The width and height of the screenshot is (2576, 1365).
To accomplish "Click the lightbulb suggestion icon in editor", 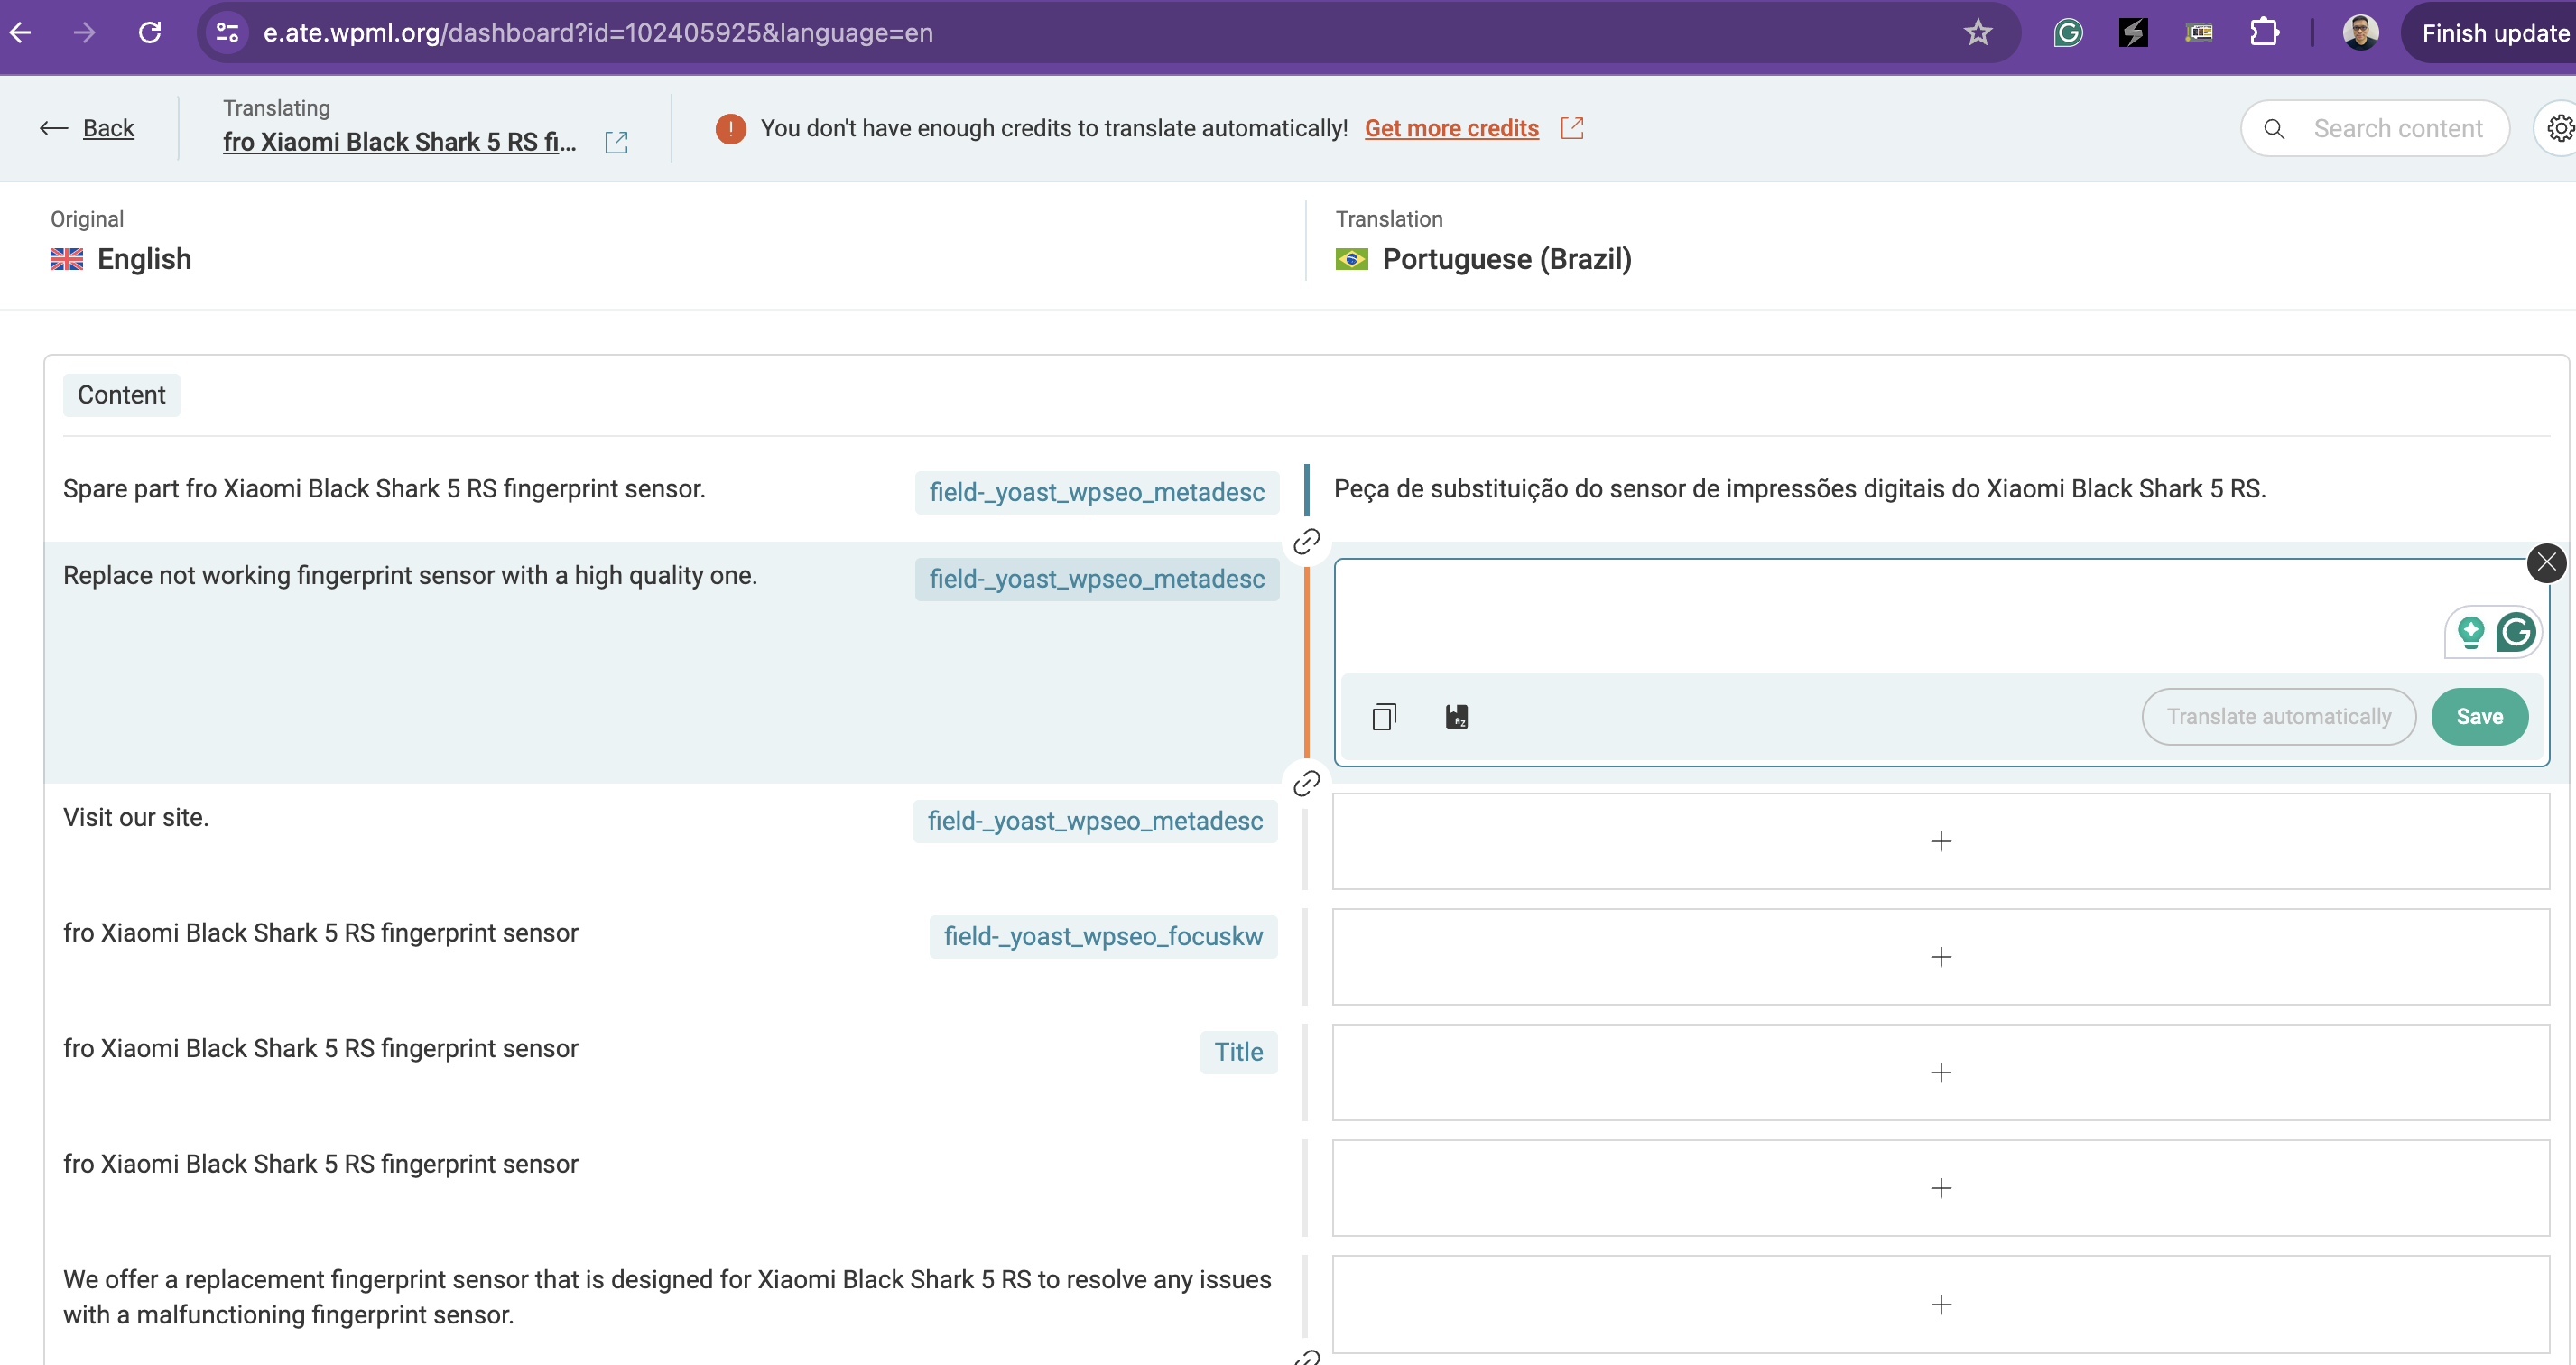I will 2471,633.
